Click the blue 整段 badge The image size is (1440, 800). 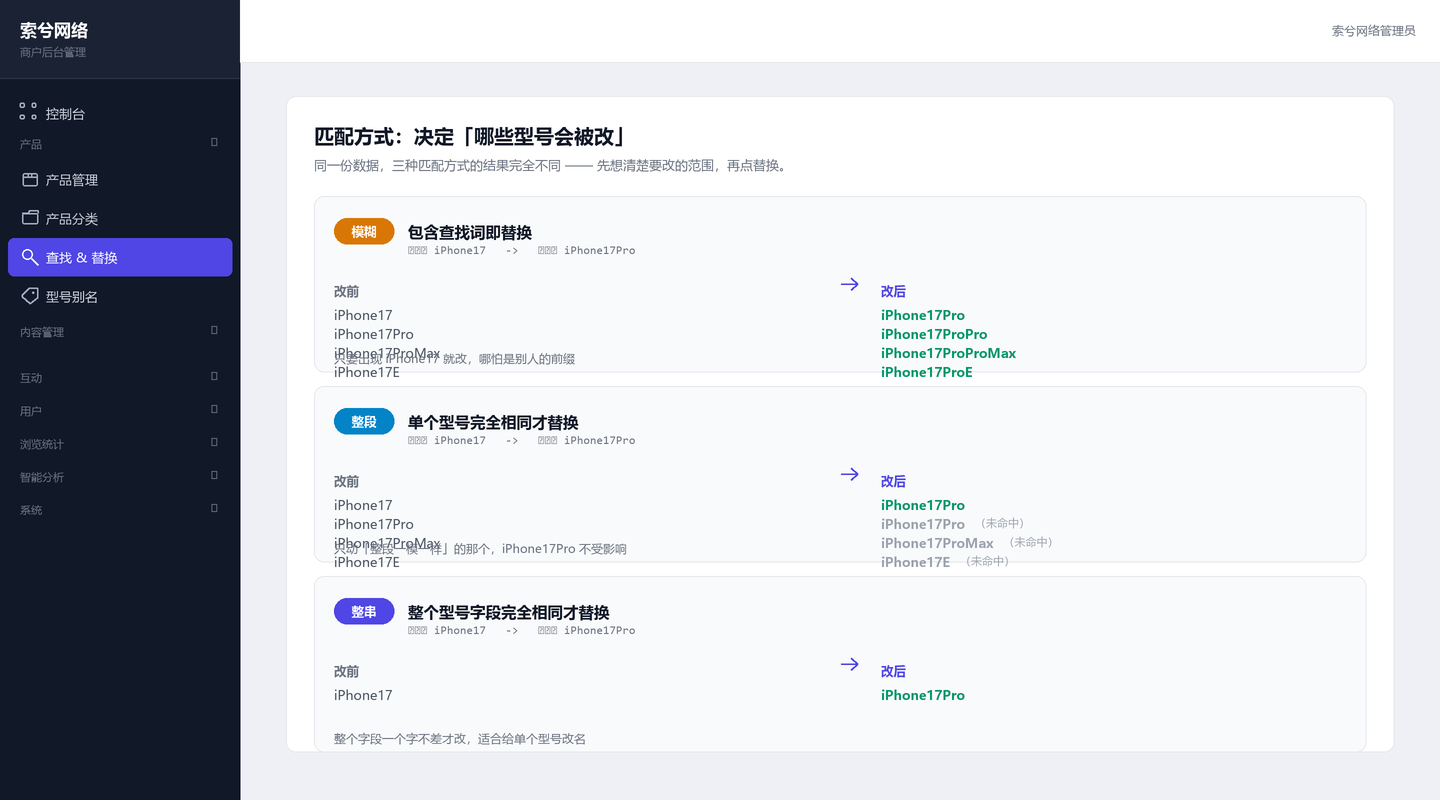364,422
